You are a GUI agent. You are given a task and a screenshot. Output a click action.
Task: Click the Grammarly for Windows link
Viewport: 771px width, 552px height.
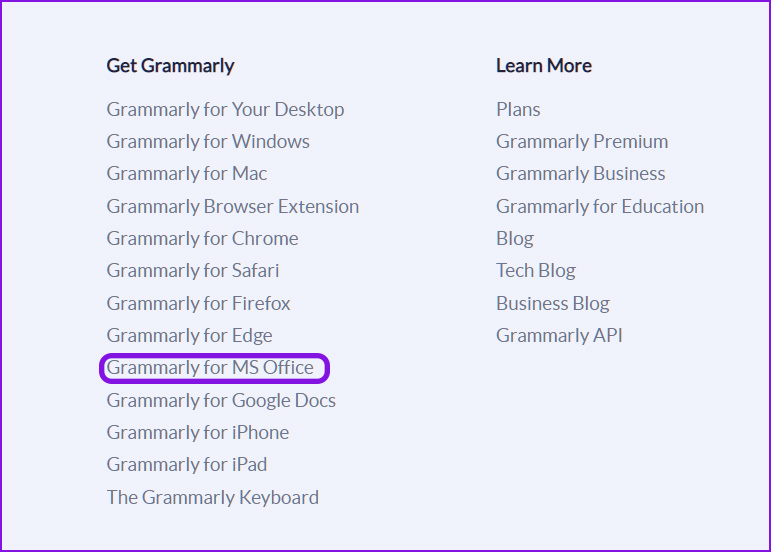pos(208,142)
